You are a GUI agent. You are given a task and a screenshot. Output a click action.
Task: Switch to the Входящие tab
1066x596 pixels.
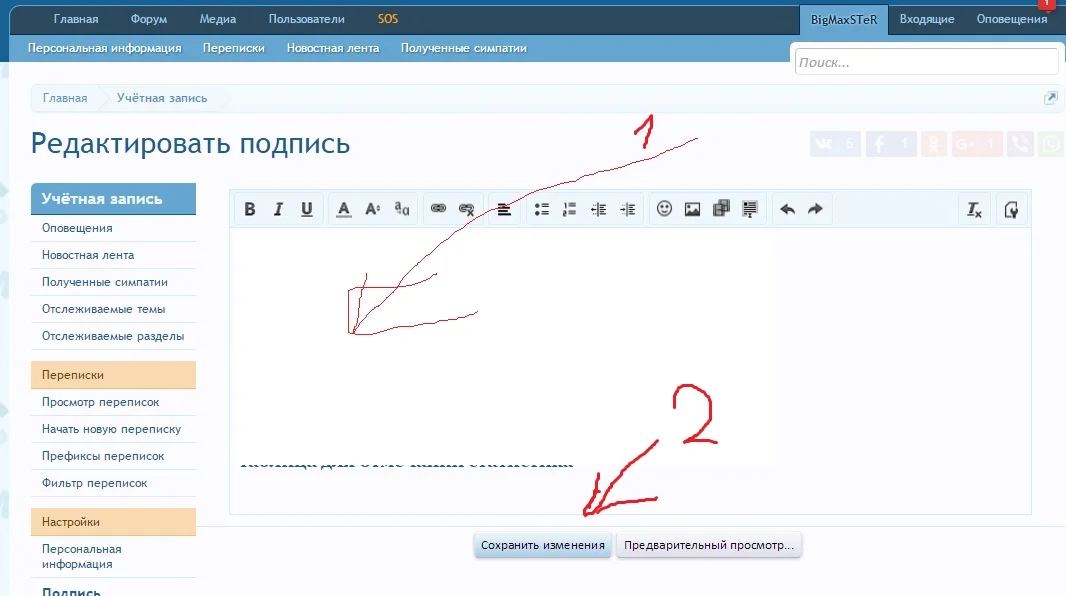pyautogui.click(x=926, y=18)
